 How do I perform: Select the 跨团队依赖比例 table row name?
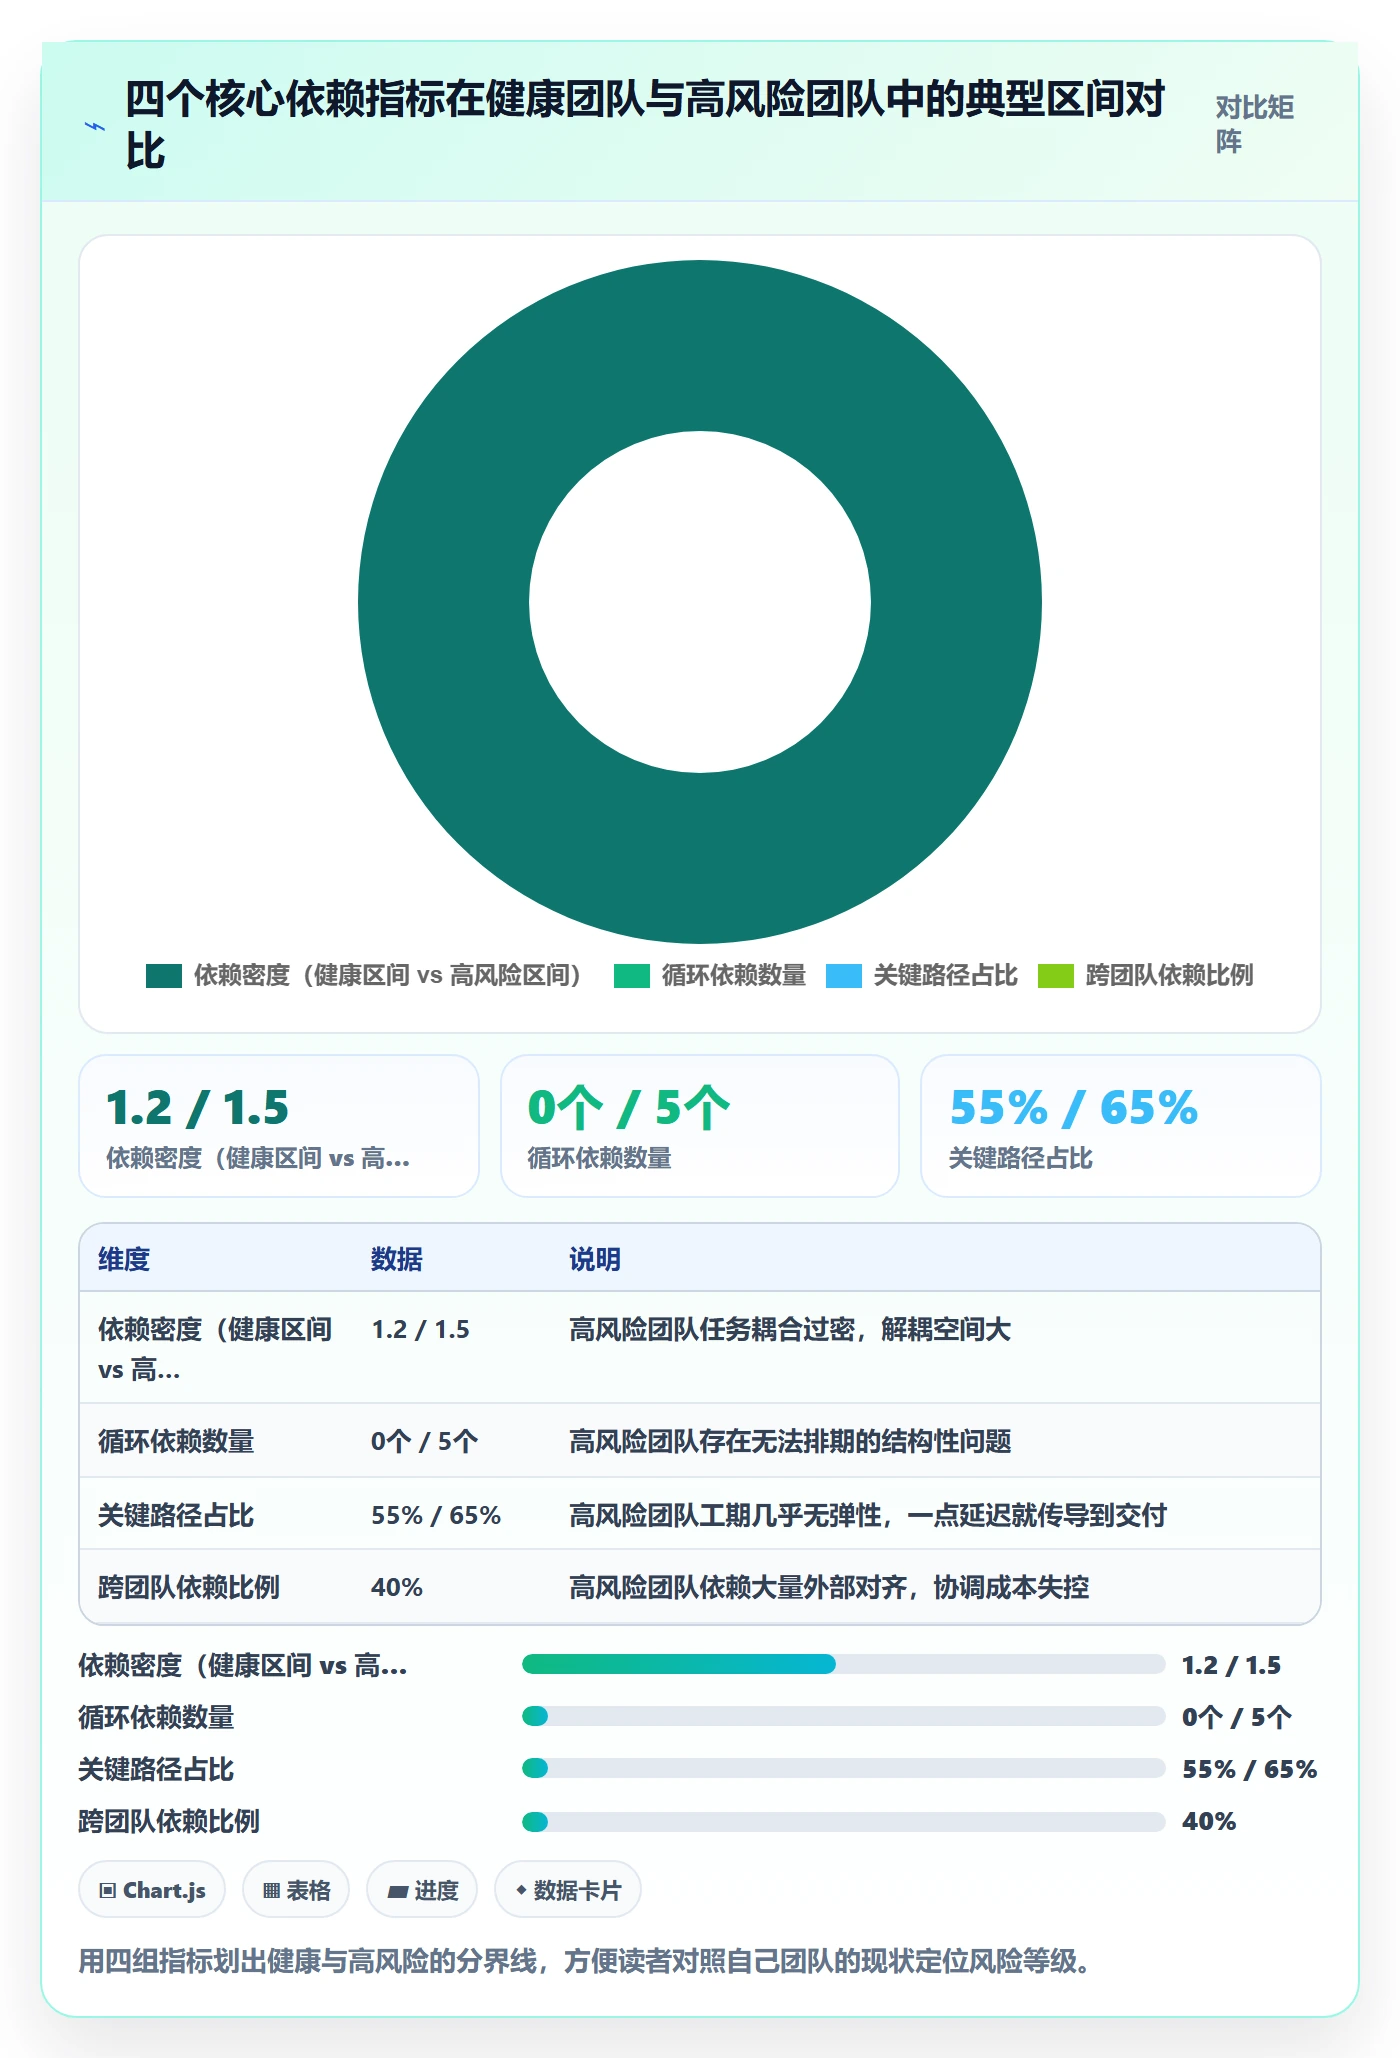189,1587
